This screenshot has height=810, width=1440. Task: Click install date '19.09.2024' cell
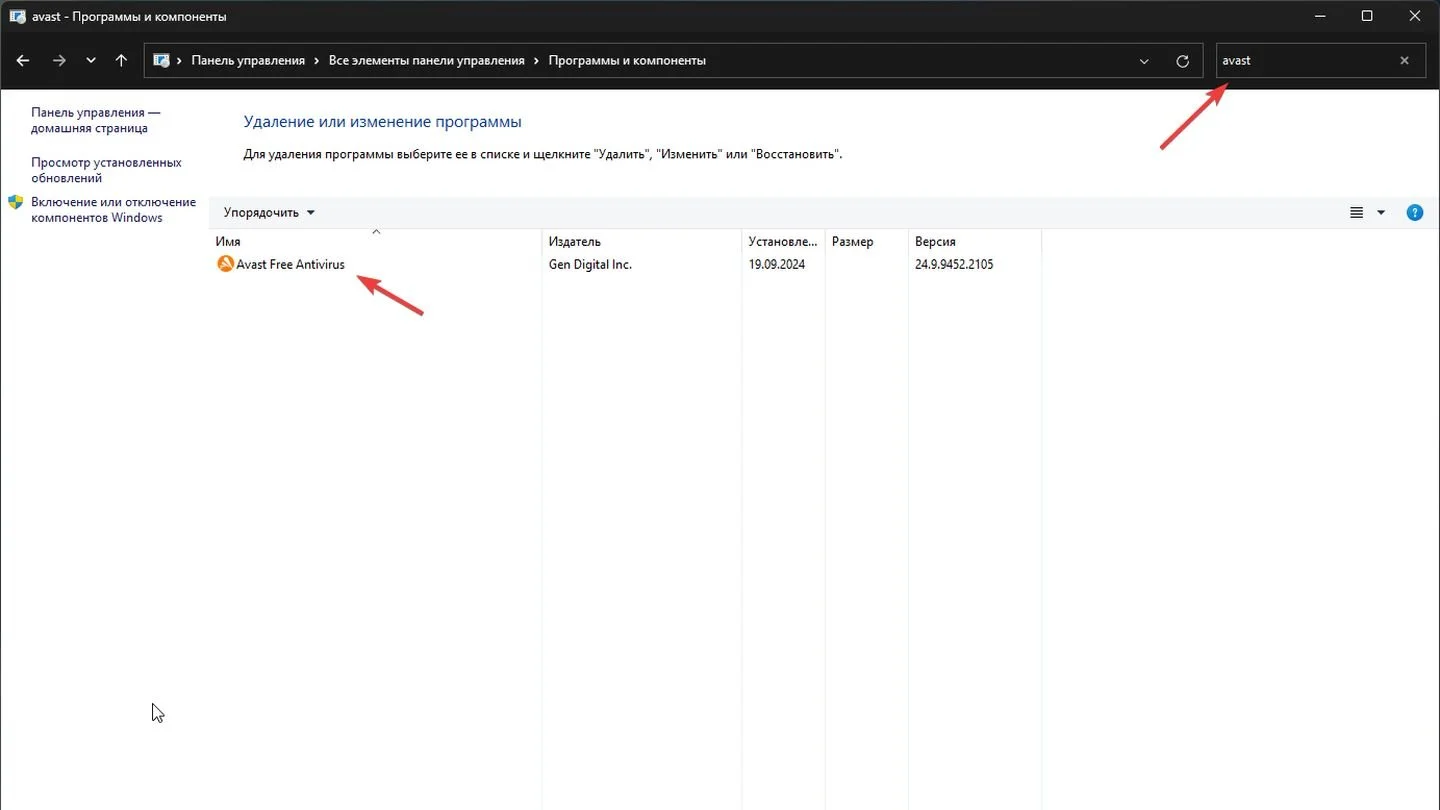pos(777,264)
